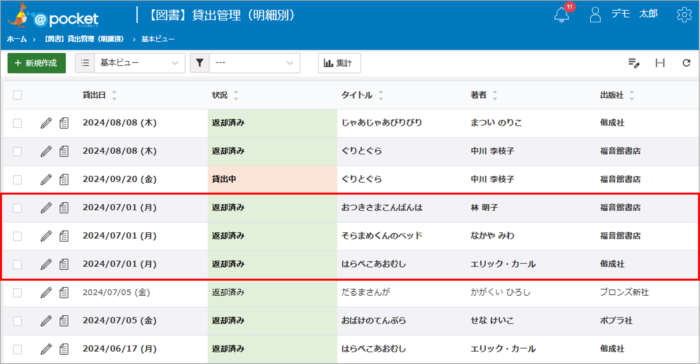
Task: Check the 2024/07/01 はらぺこあおむし row checkbox
Action: pos(17,264)
